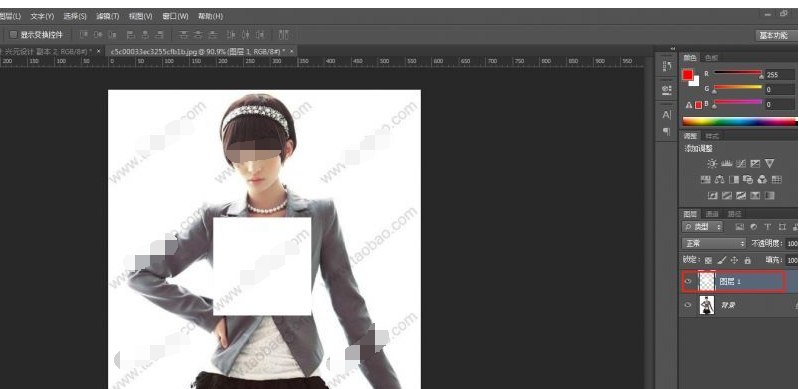The width and height of the screenshot is (799, 389).
Task: Select the 背景 layer thumbnail
Action: pos(707,305)
